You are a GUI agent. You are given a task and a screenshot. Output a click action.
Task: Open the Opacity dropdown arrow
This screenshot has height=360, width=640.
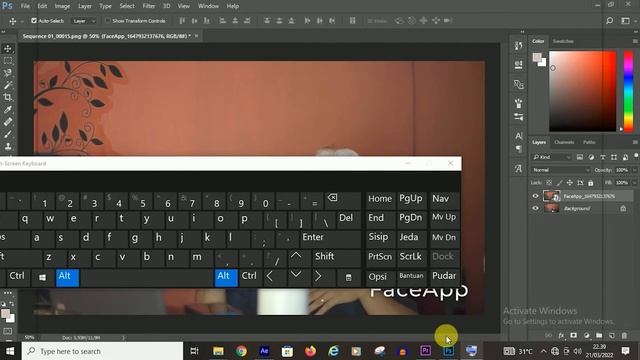635,170
